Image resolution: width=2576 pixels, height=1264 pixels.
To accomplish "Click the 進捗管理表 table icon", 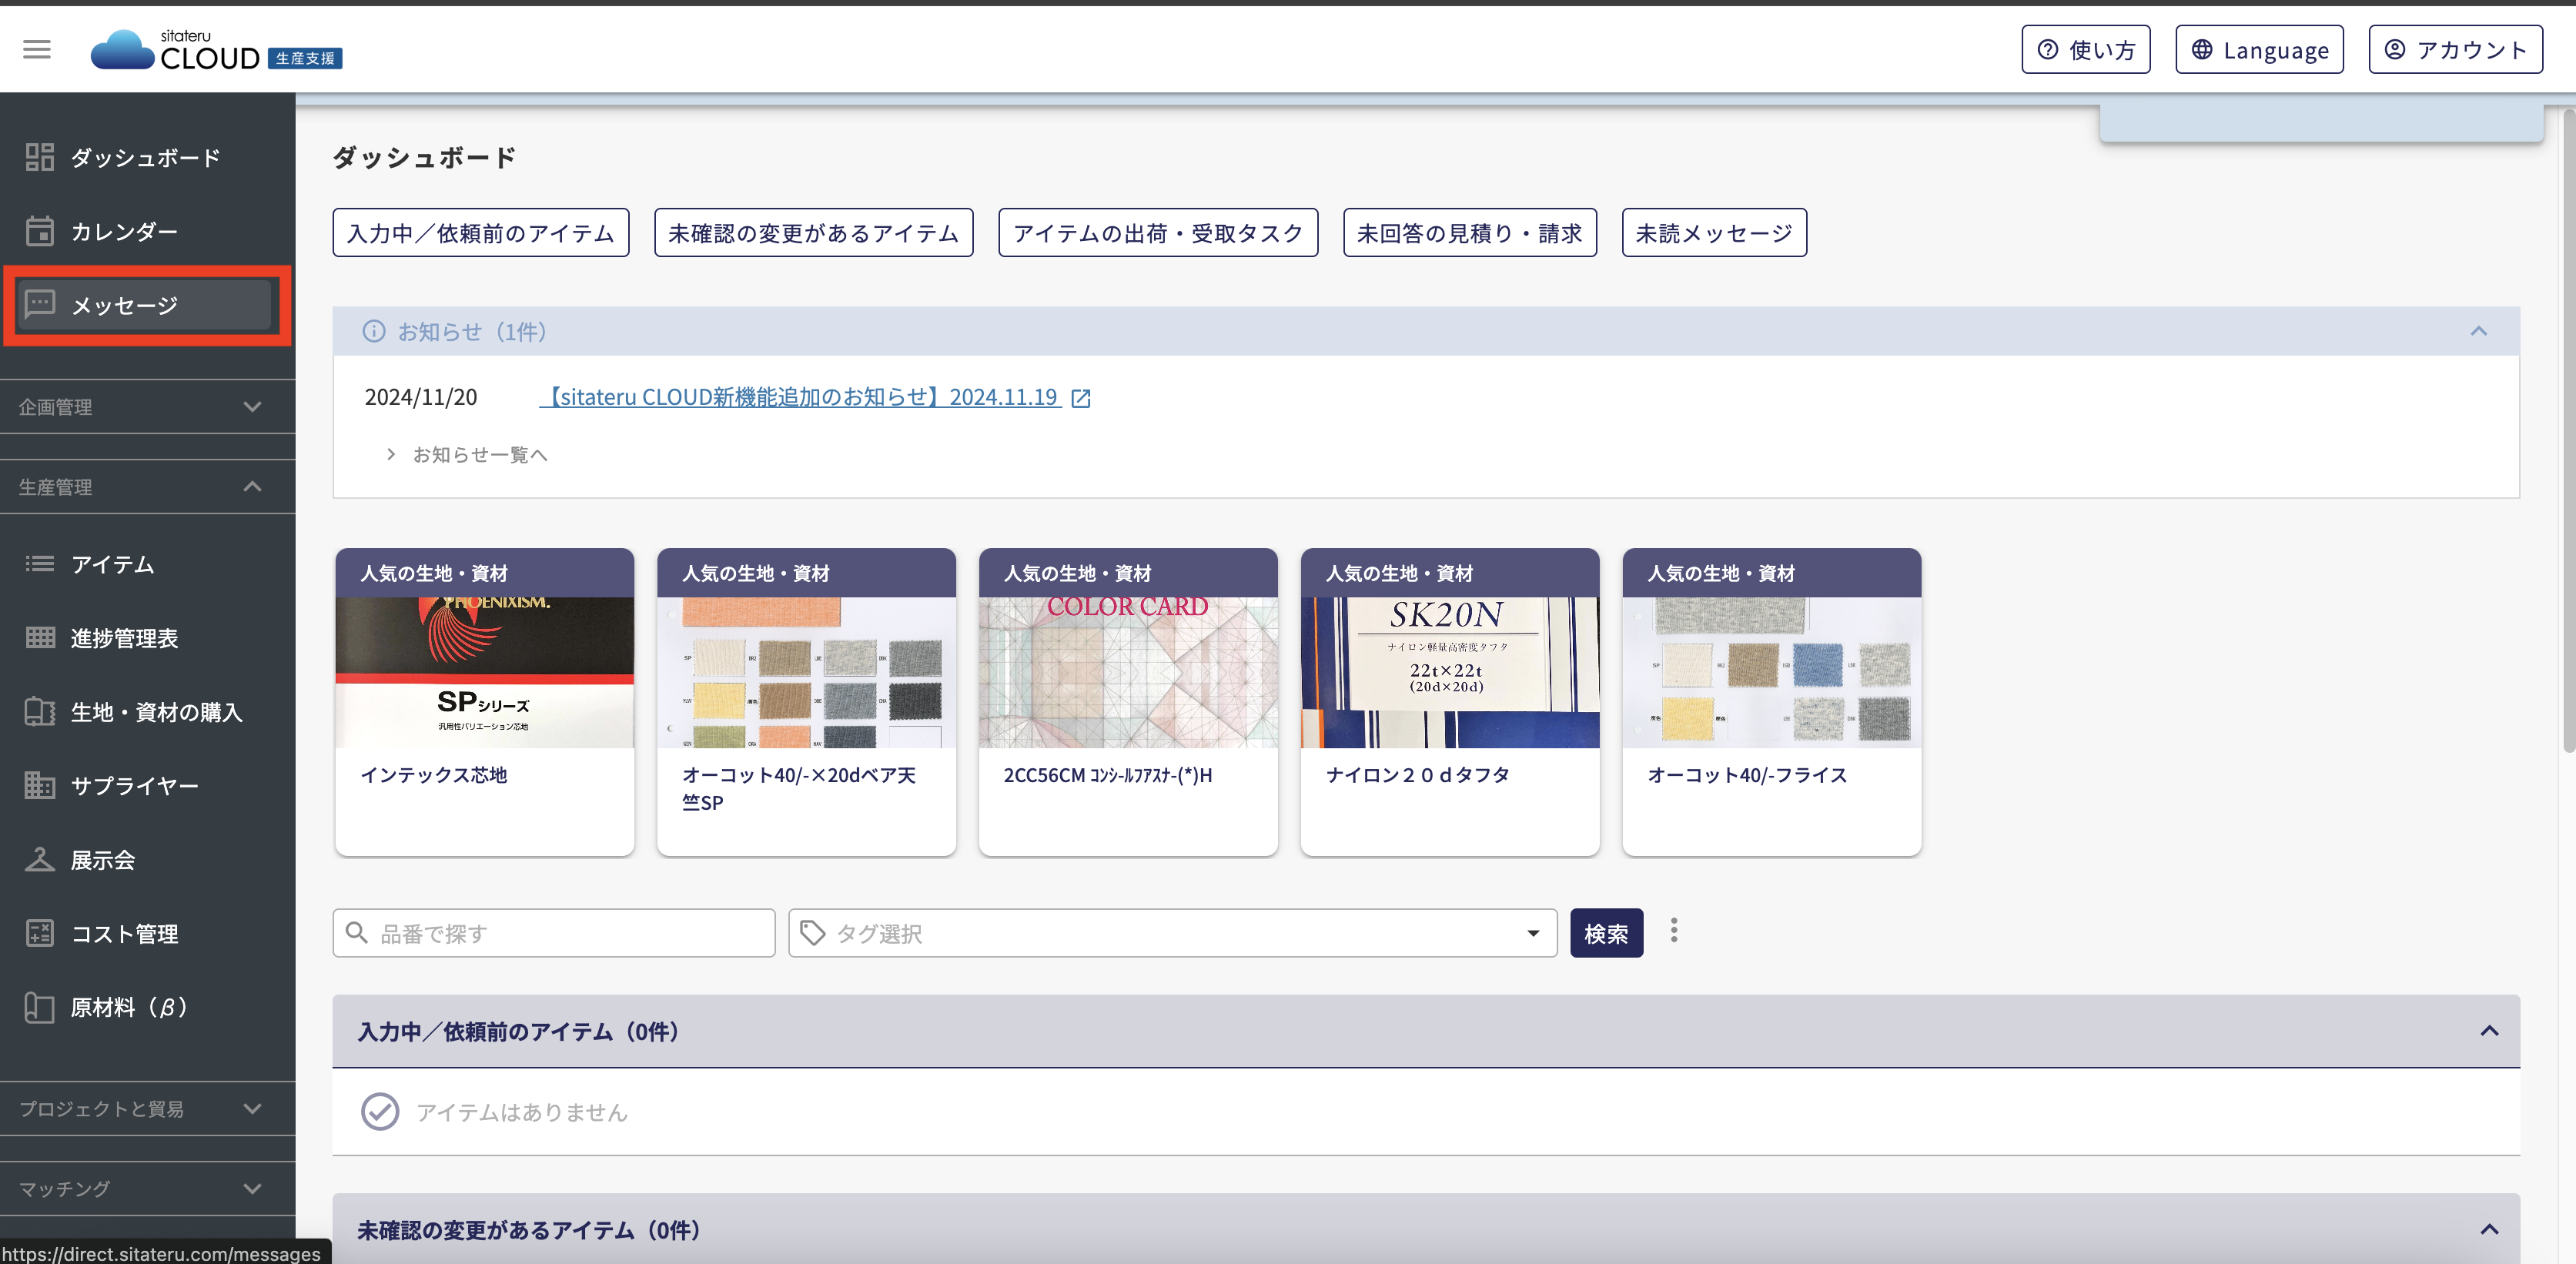I will [39, 638].
